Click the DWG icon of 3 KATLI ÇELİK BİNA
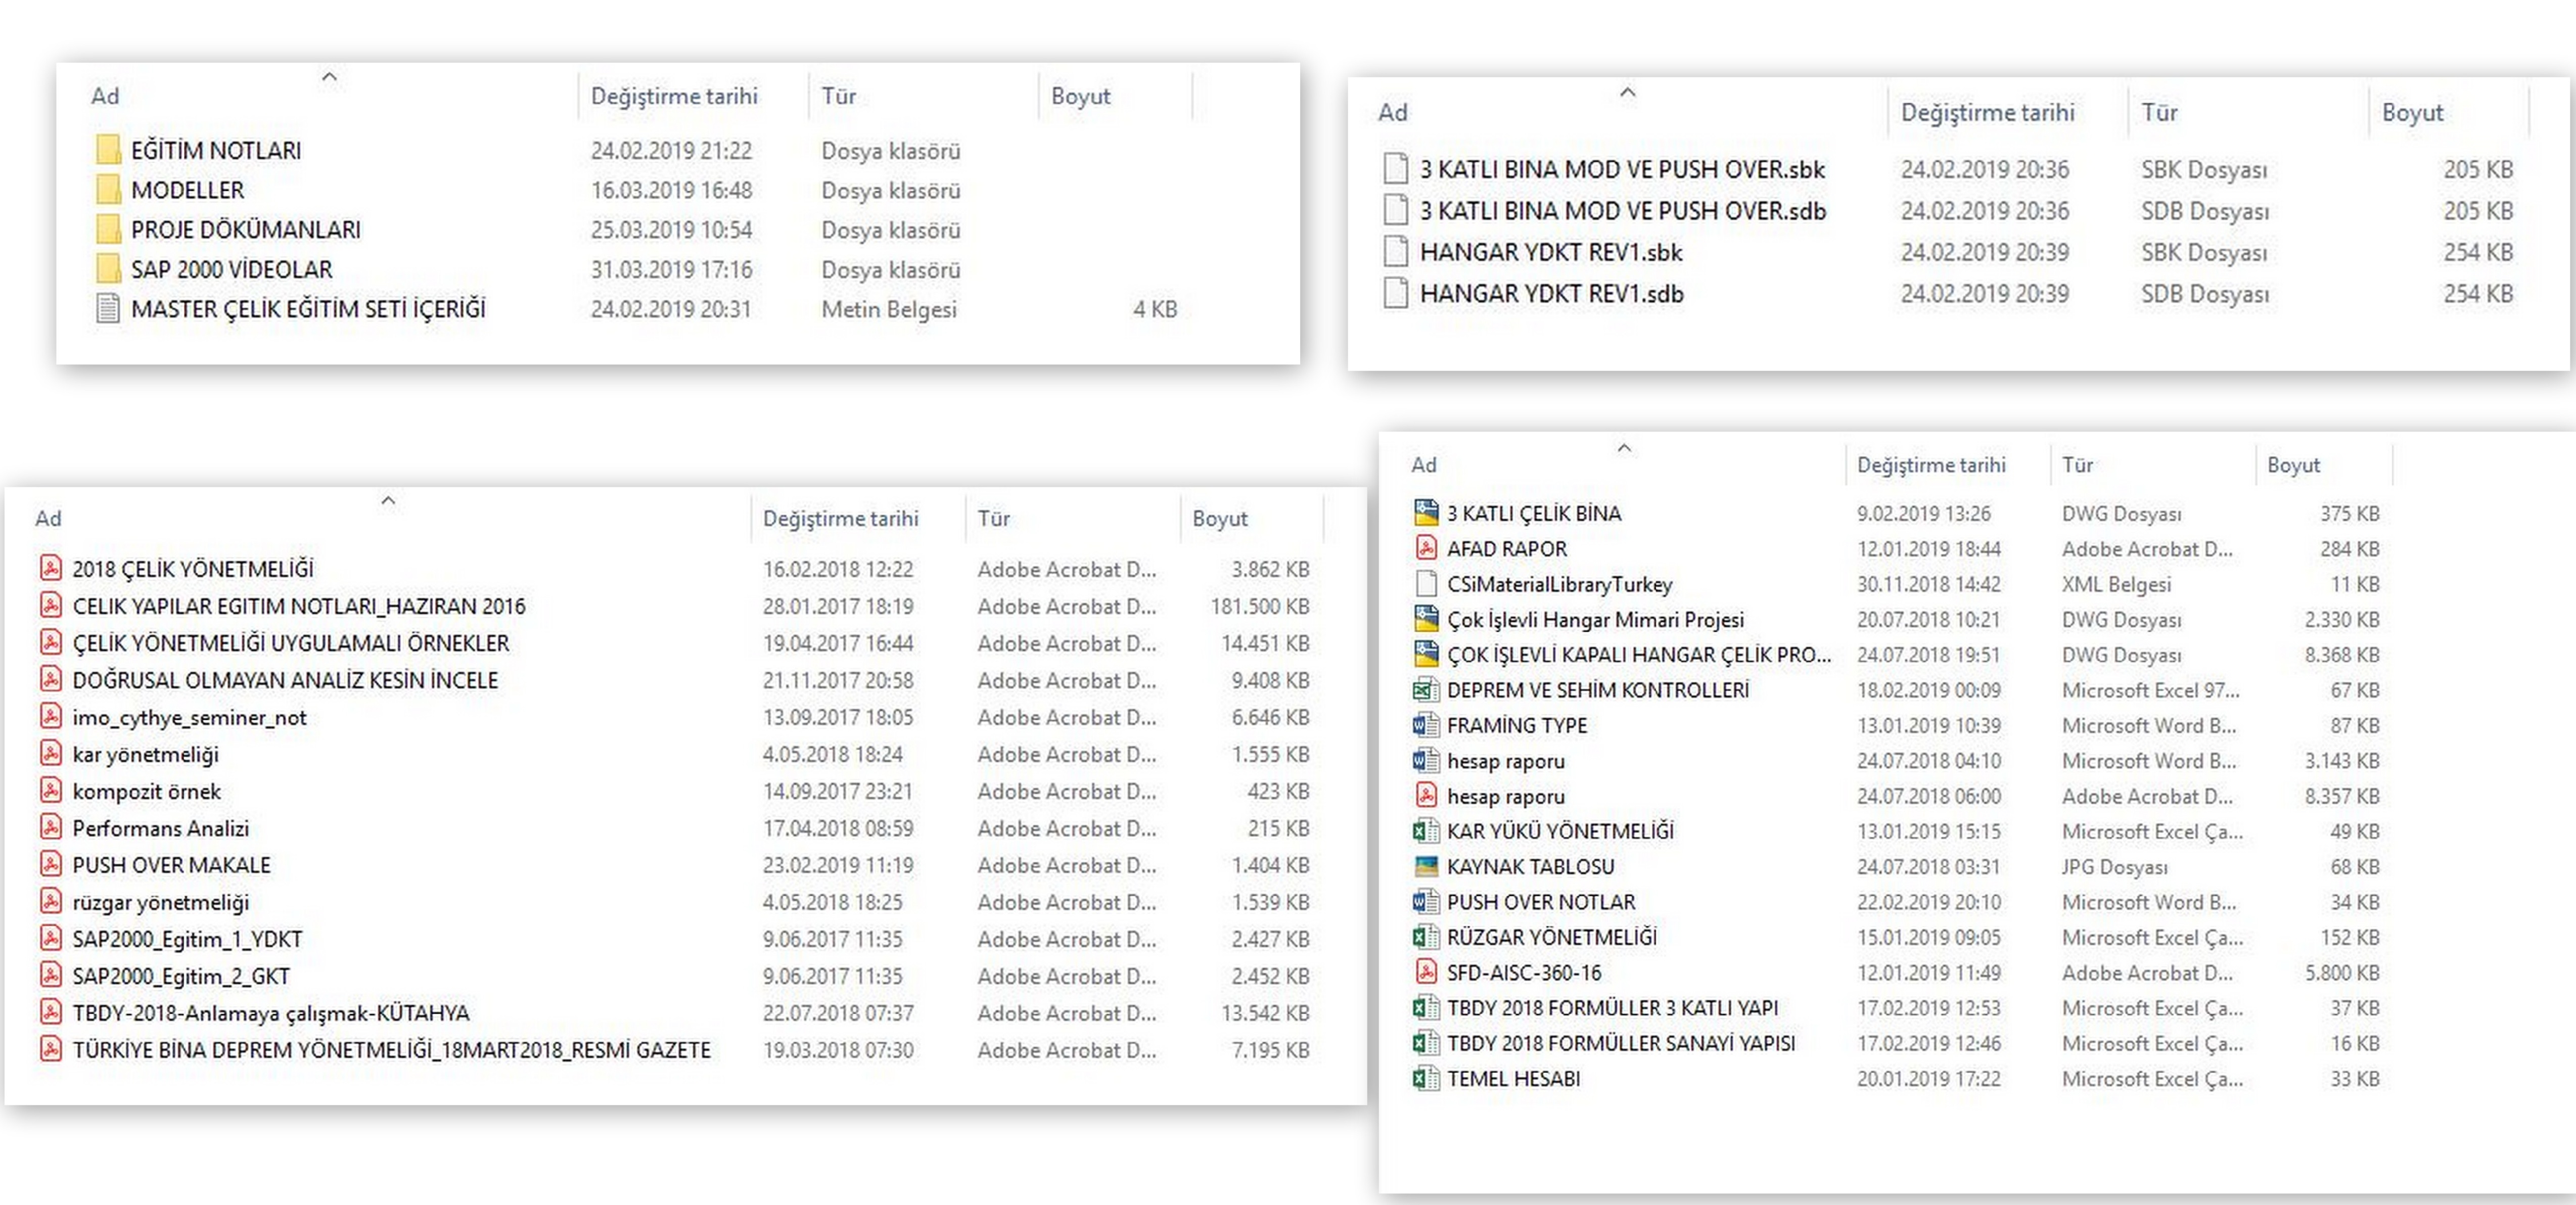The height and width of the screenshot is (1205, 2576). pyautogui.click(x=1426, y=513)
